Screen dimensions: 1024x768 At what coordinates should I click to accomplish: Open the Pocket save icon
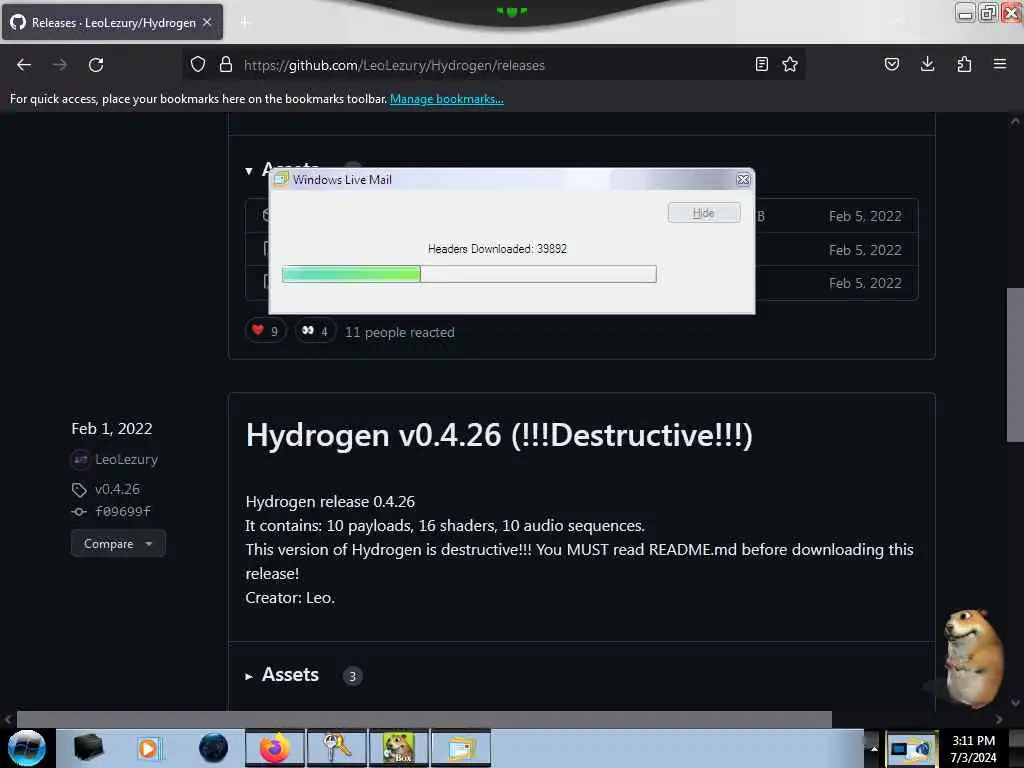[x=891, y=64]
